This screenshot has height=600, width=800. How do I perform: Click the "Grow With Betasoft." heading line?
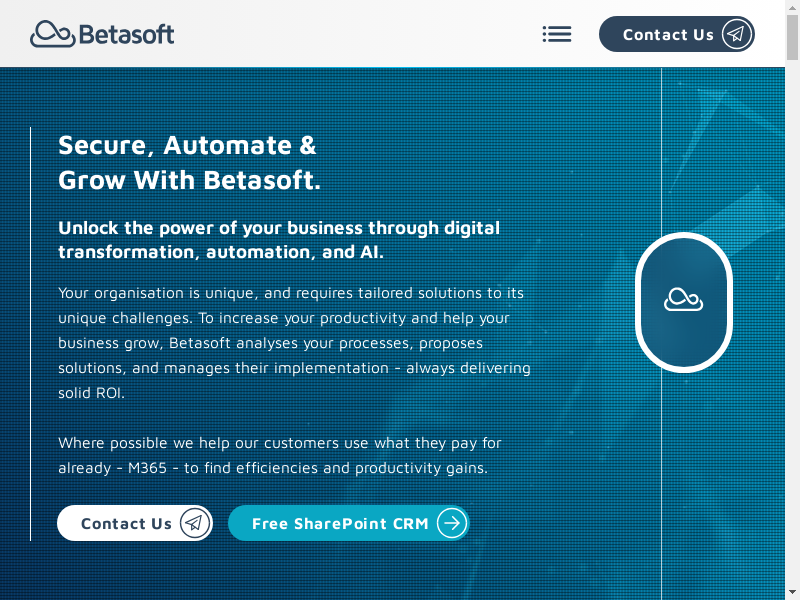click(189, 181)
